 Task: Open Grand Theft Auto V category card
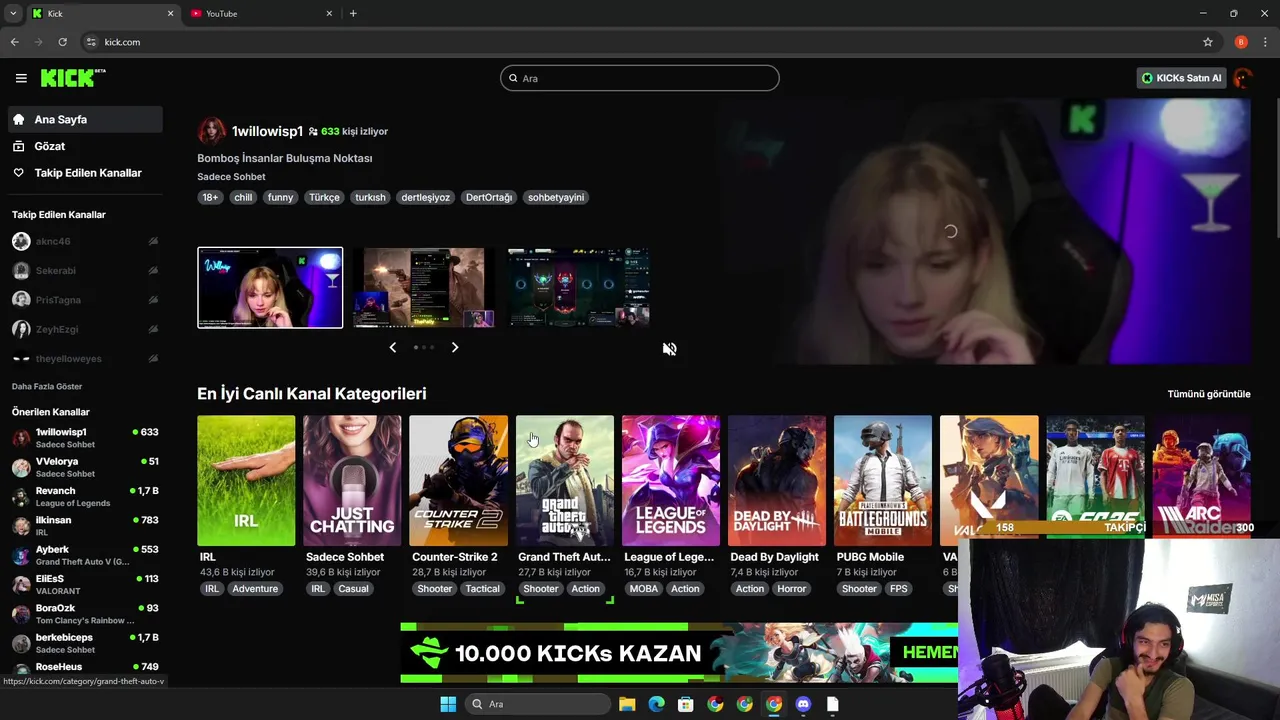point(565,481)
